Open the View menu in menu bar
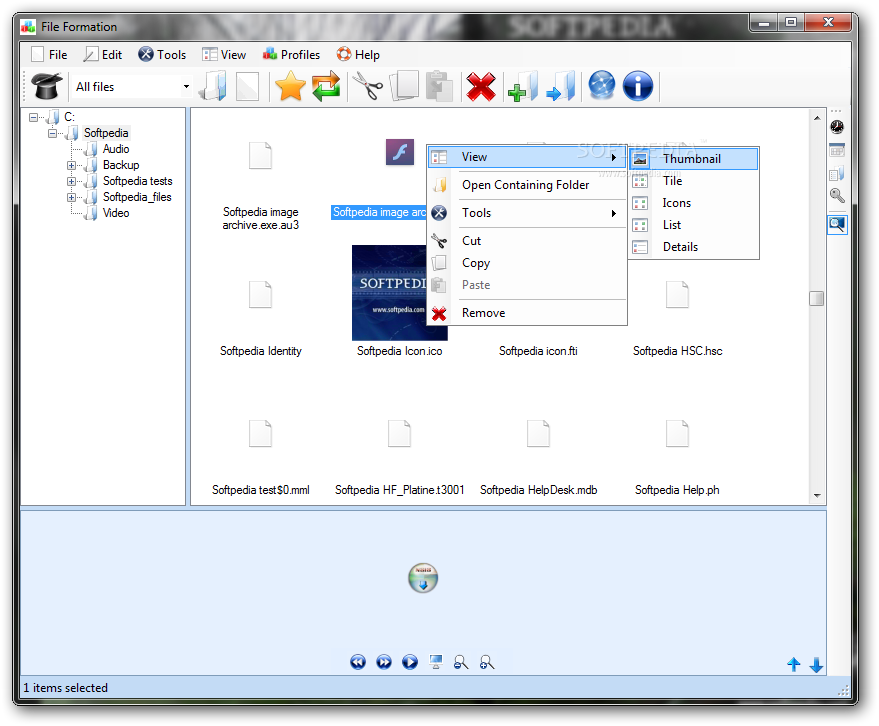 224,54
